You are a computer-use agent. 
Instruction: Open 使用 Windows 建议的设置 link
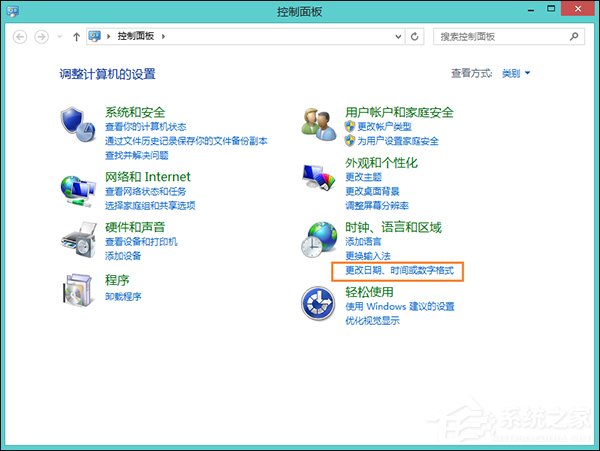coord(399,306)
